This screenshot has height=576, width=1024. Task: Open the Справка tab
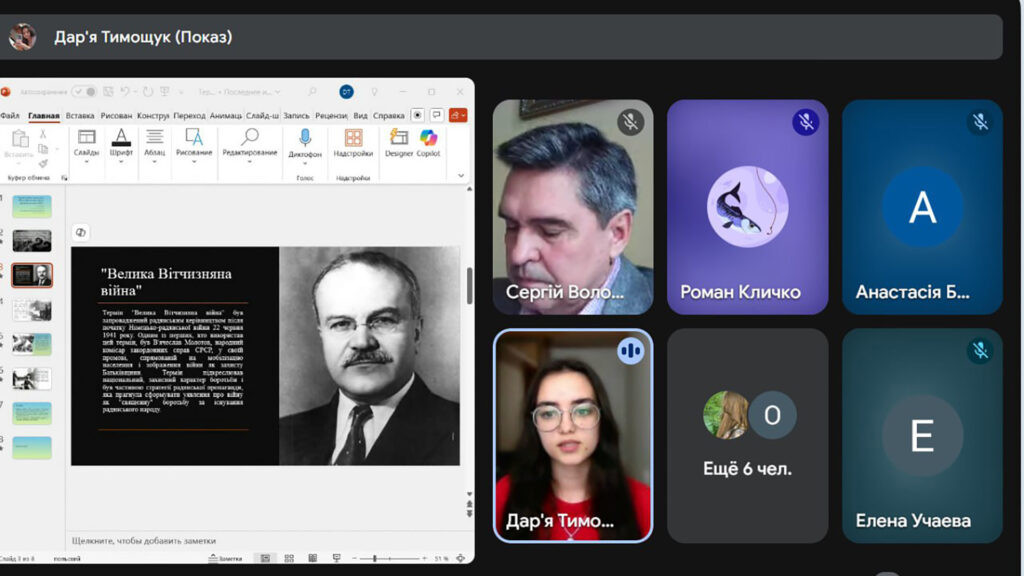[389, 116]
